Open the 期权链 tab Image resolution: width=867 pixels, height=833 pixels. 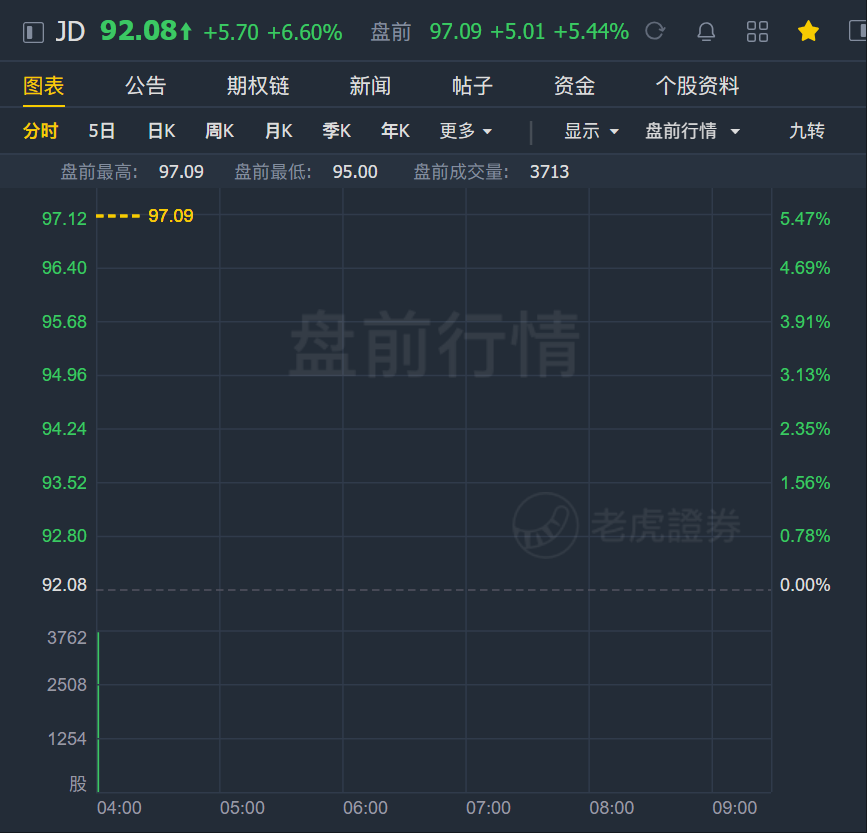pos(258,86)
